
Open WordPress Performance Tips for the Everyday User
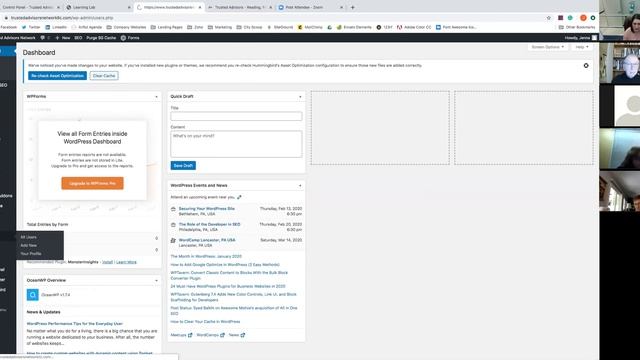75,324
